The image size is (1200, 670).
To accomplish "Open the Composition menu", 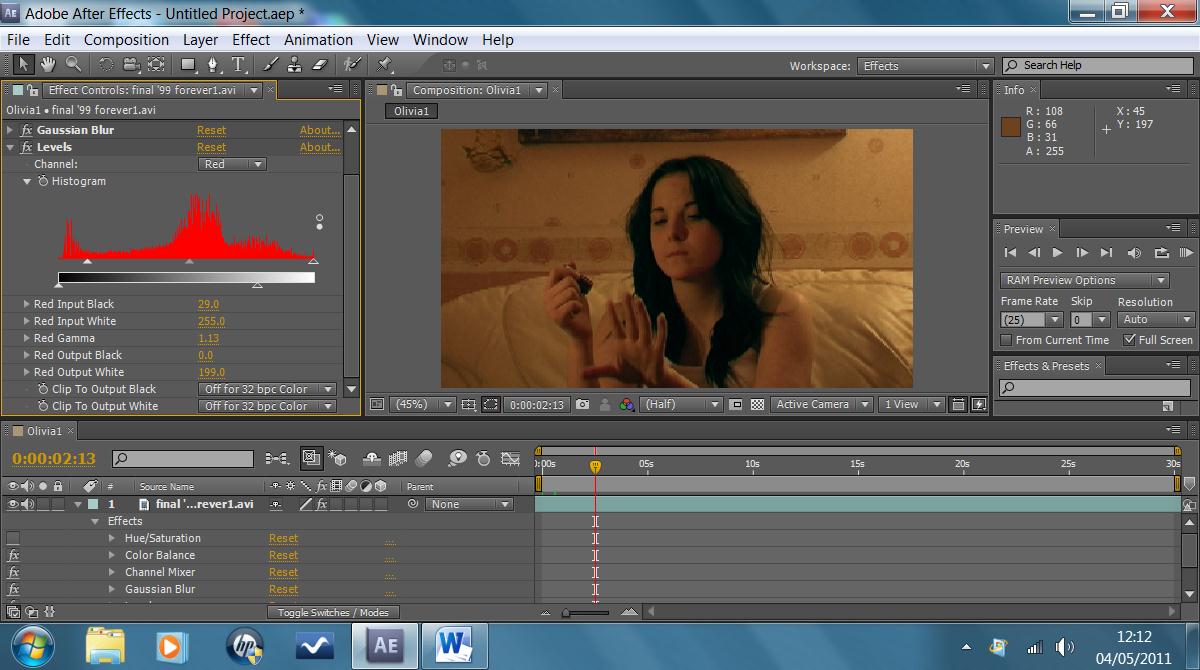I will pos(126,40).
